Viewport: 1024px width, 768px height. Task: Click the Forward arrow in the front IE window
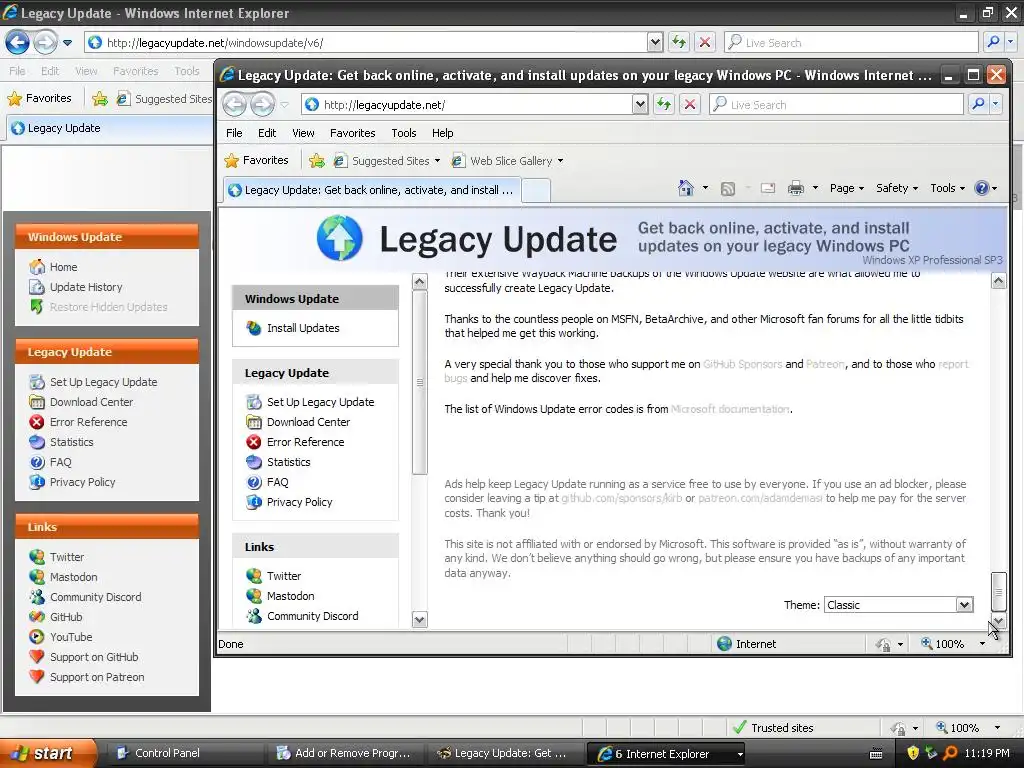263,104
